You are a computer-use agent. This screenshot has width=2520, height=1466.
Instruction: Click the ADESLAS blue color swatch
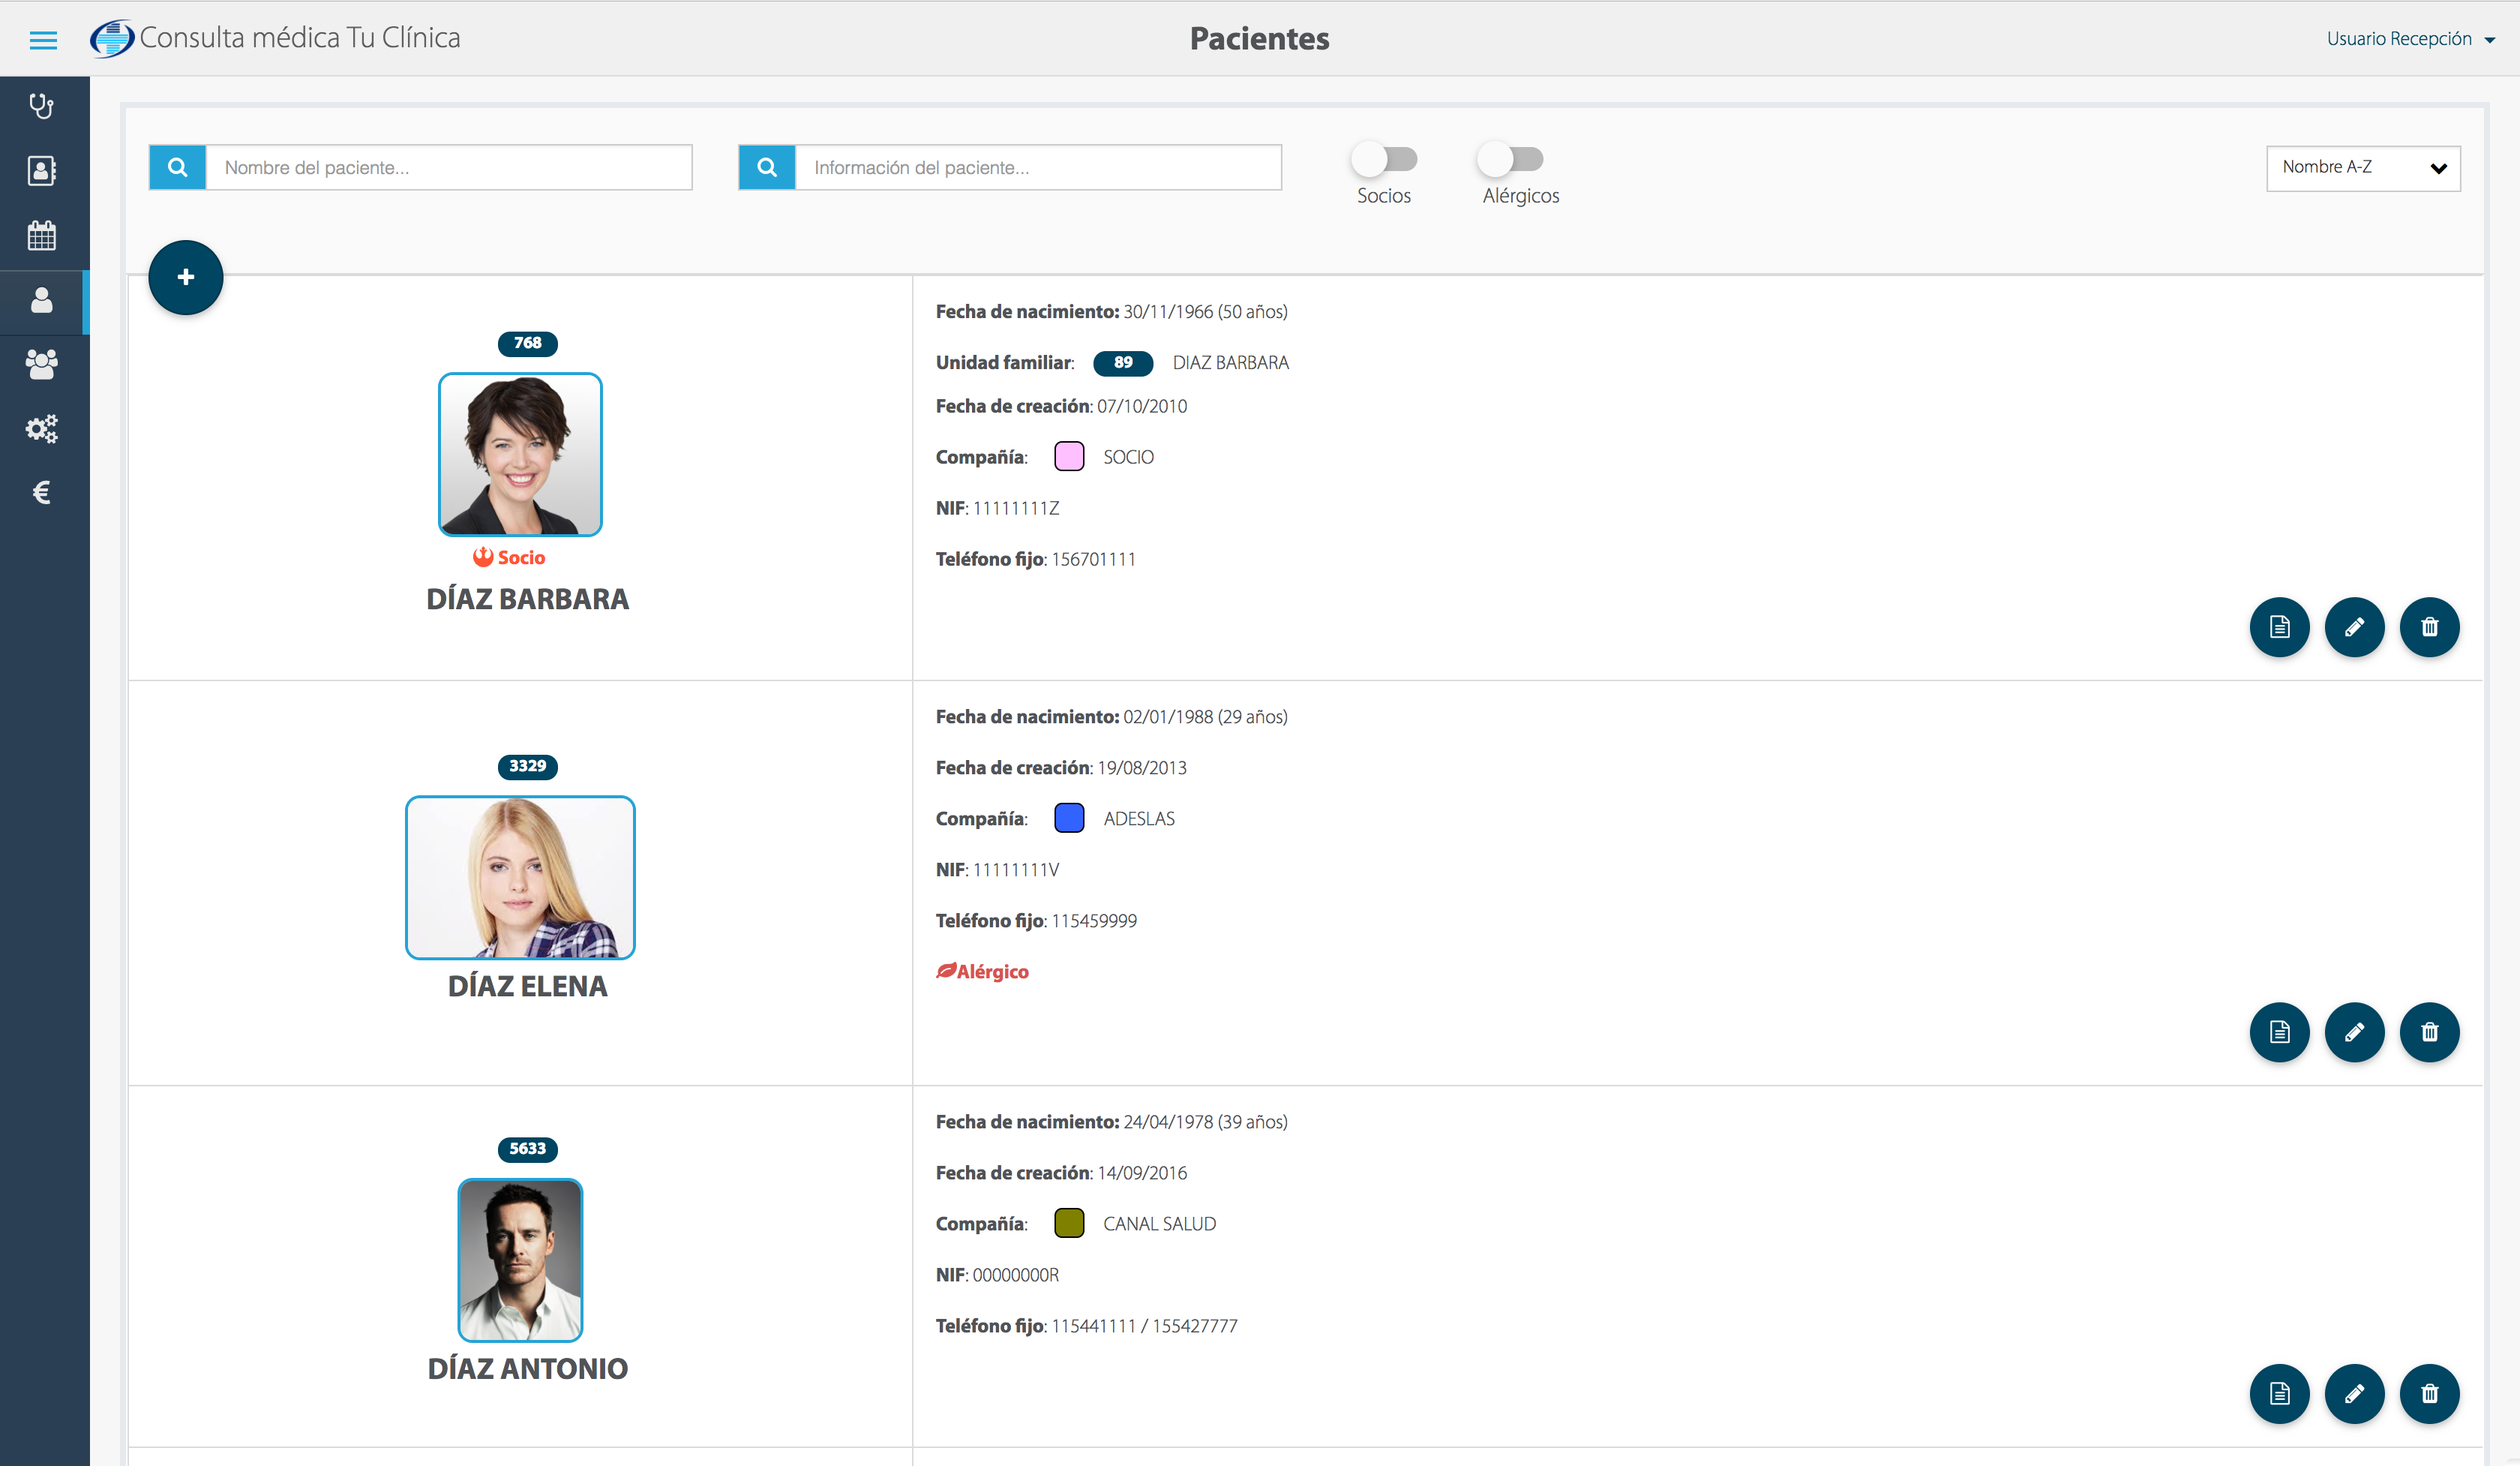coord(1069,818)
